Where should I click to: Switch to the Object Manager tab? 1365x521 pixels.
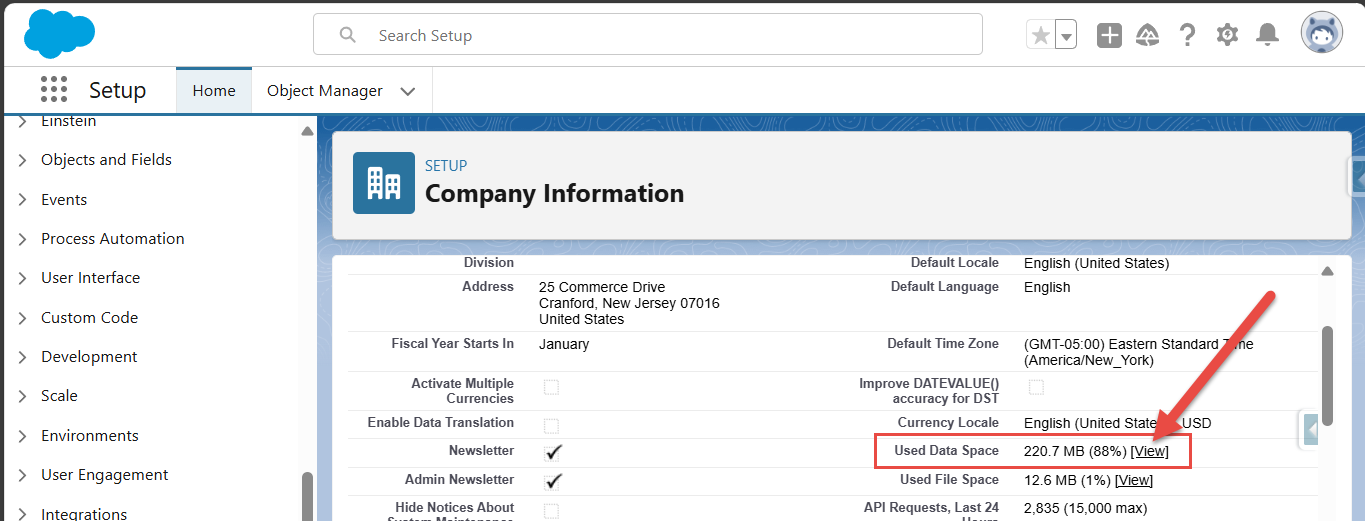point(324,90)
